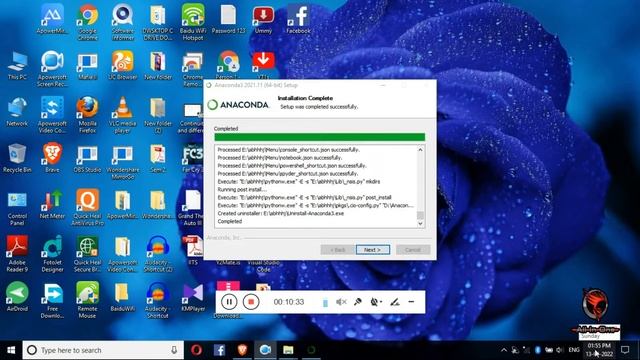640x360 pixels.
Task: Click the log line ending 'Uninstall-Anaconda3.exe'
Action: pos(281,213)
